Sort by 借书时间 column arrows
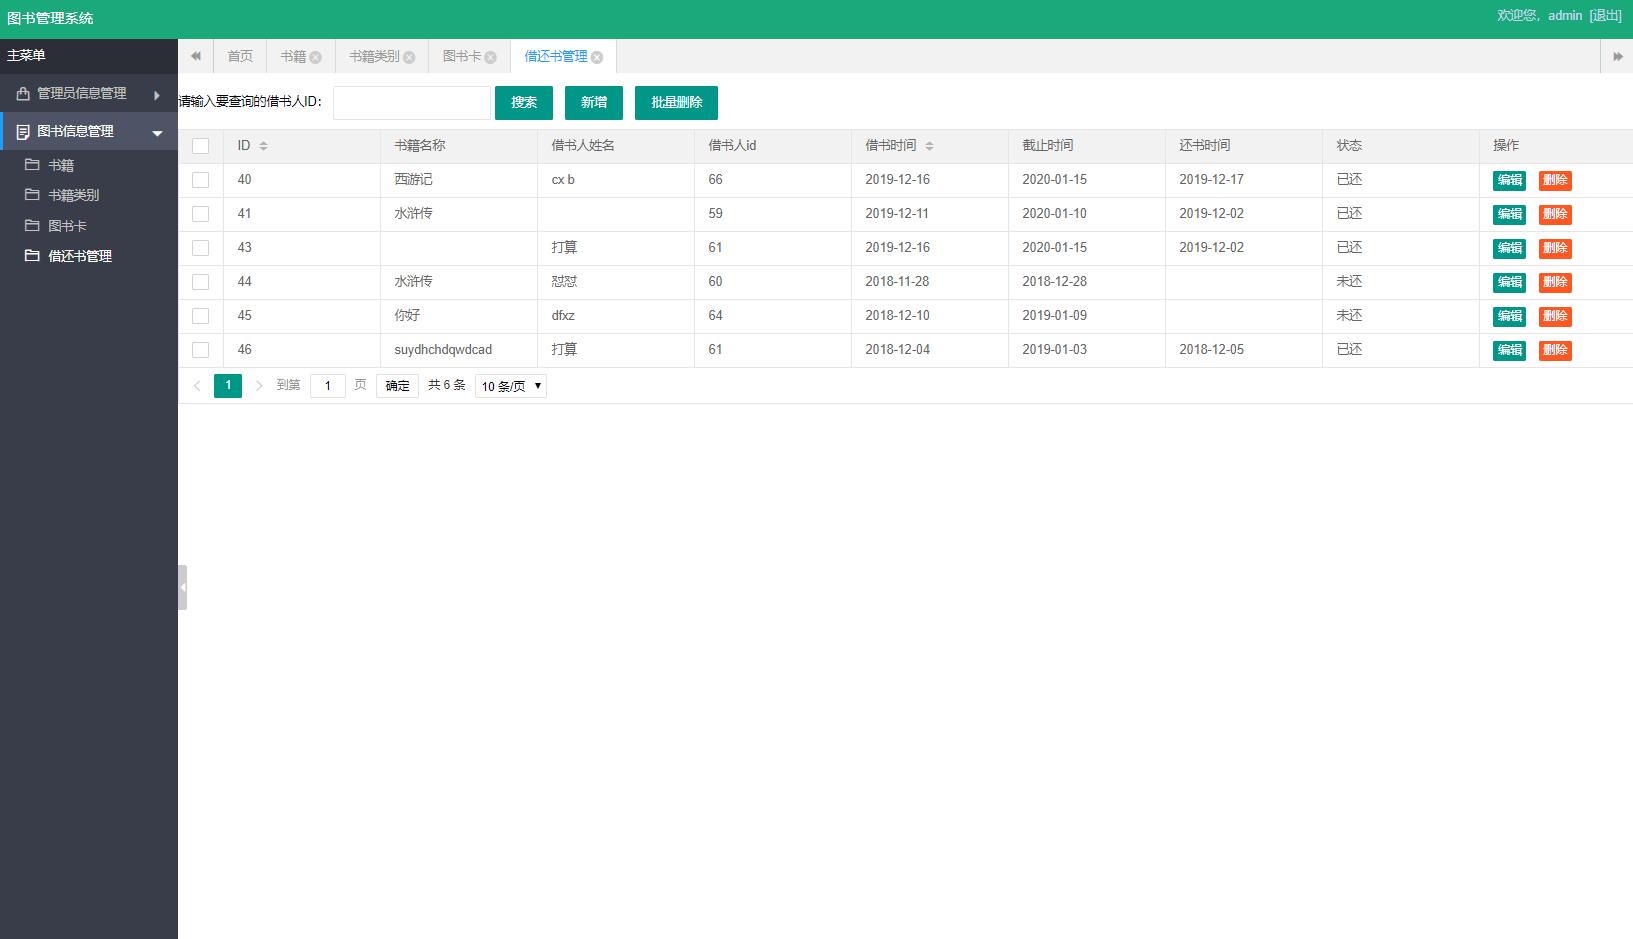Screen dimensions: 1633x939 tap(929, 146)
